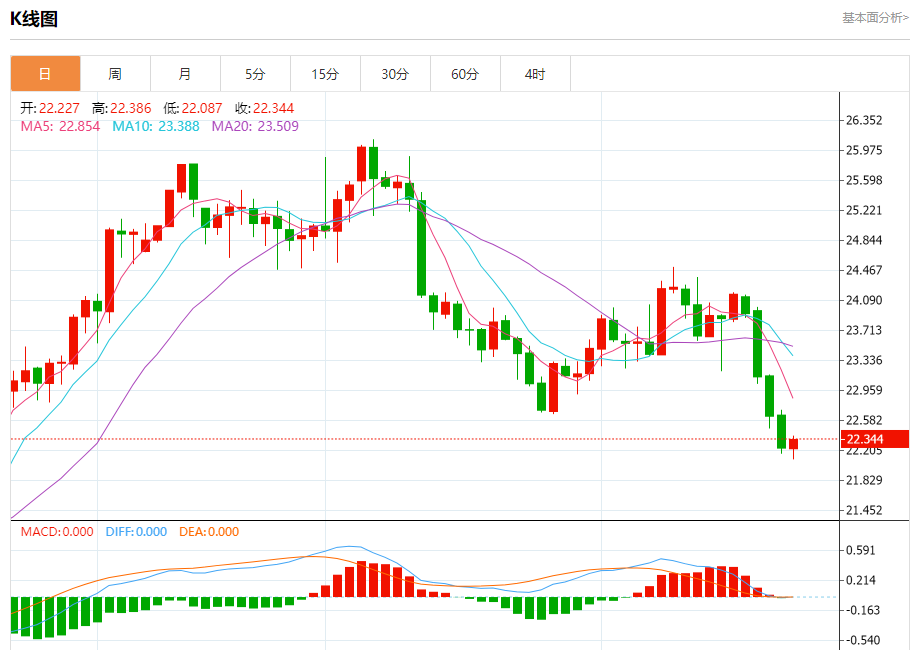Viewport: 921px width, 650px height.
Task: Click the 21.829 price axis label
Action: [x=863, y=480]
